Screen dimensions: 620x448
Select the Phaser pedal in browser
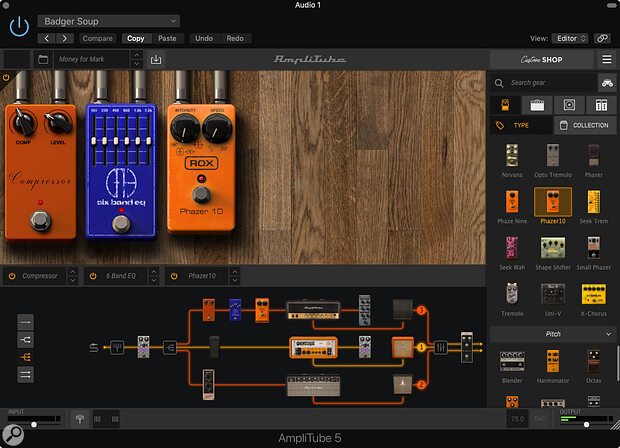click(x=594, y=160)
